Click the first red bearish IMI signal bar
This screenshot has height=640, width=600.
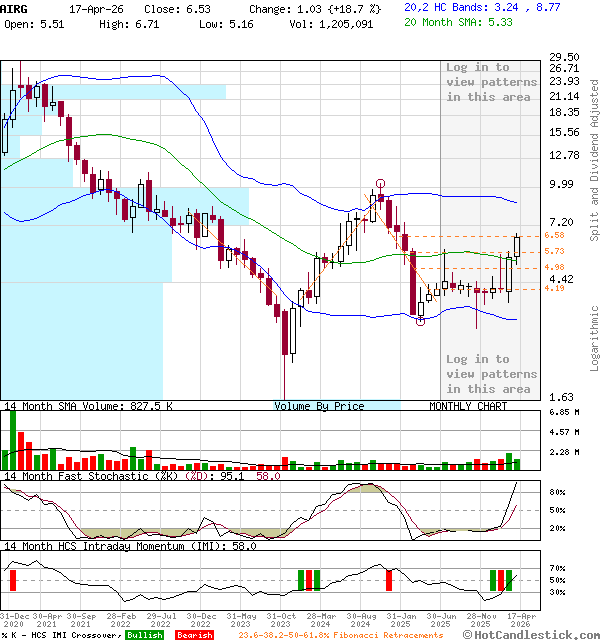(x=13, y=580)
